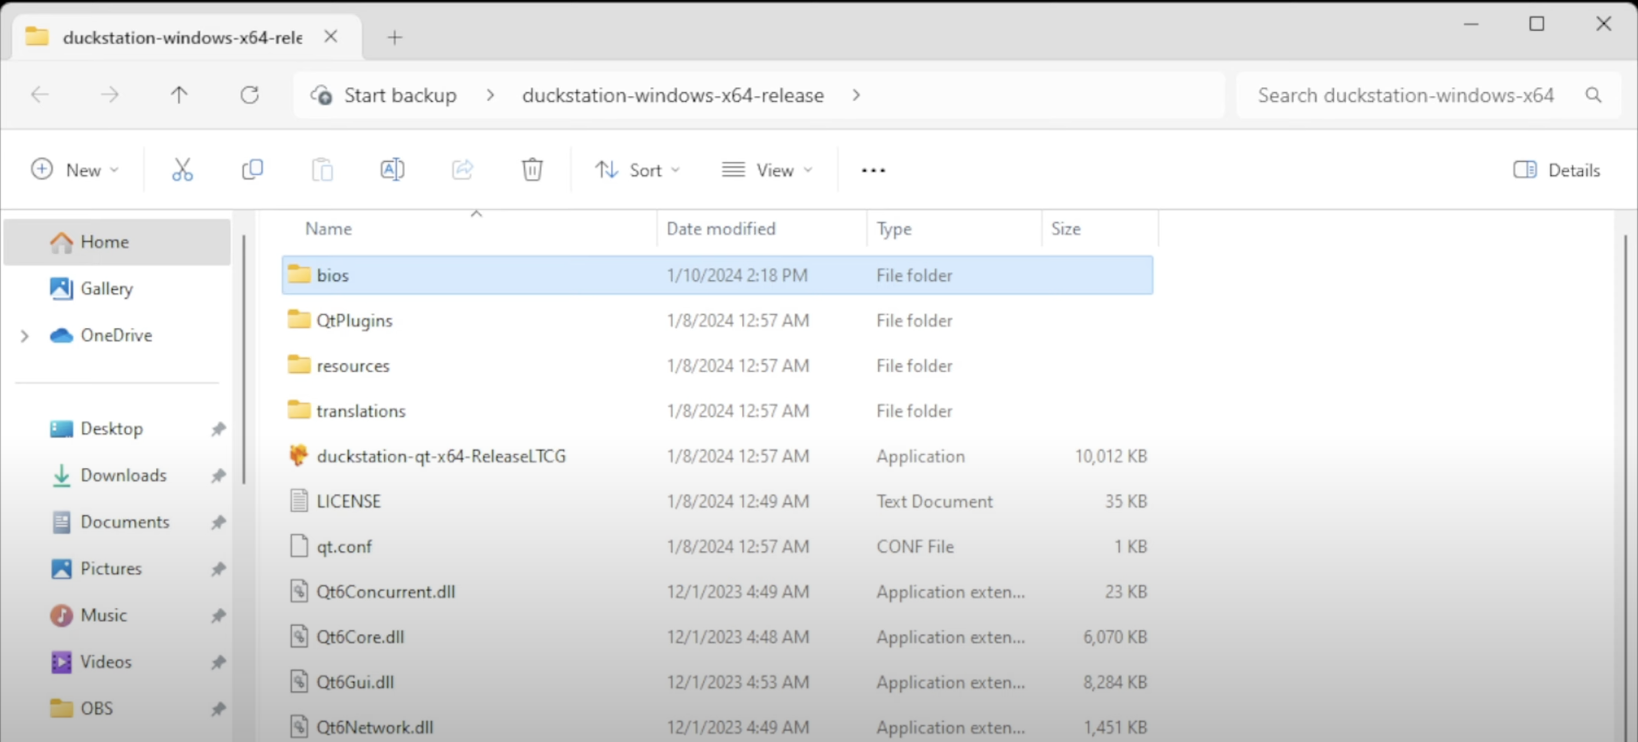Select the LICENSE text document icon
1638x742 pixels.
coord(299,500)
